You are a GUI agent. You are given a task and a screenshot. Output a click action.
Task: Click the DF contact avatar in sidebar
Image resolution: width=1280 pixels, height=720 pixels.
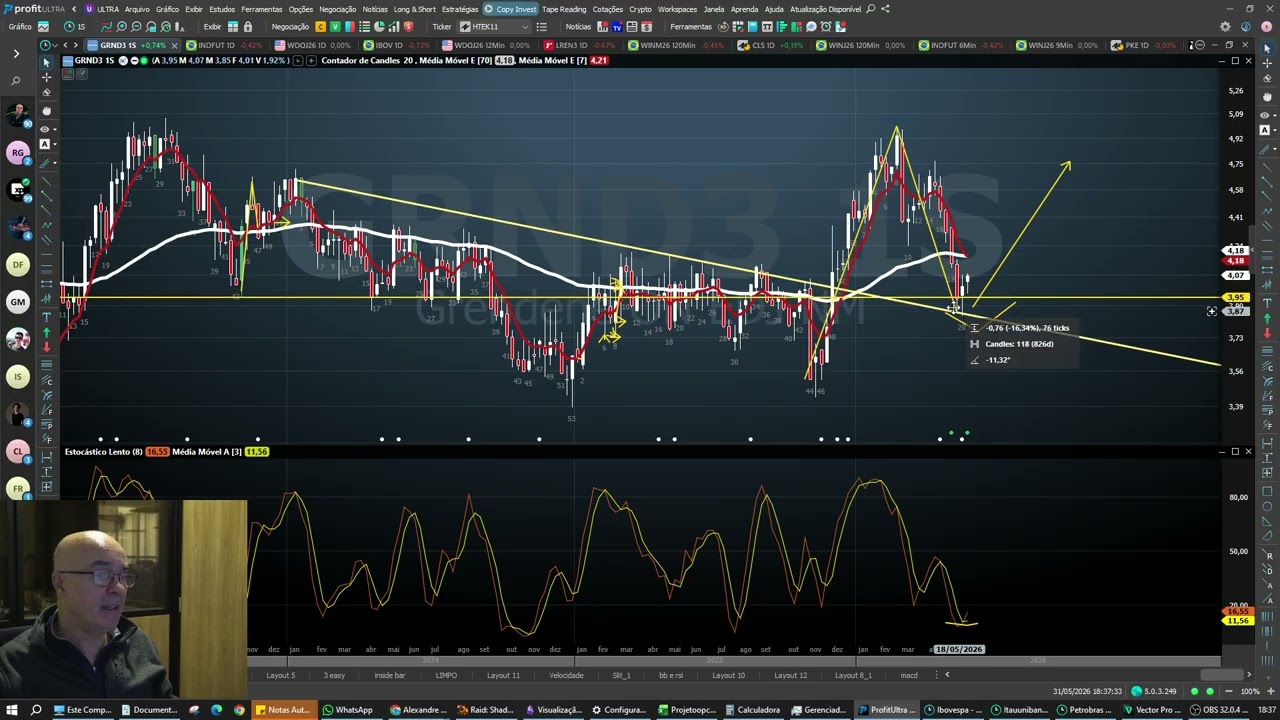17,264
